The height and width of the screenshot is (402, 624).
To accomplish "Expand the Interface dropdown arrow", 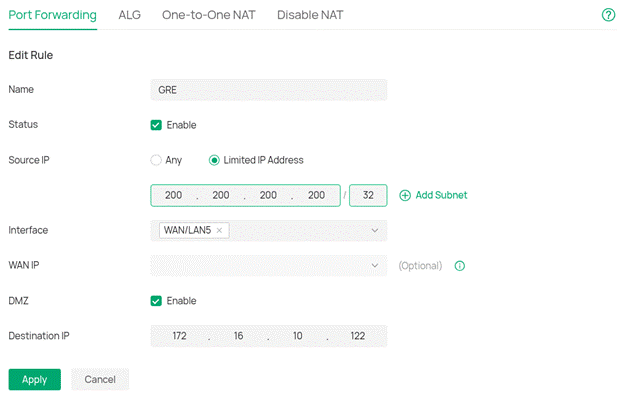I will point(374,231).
